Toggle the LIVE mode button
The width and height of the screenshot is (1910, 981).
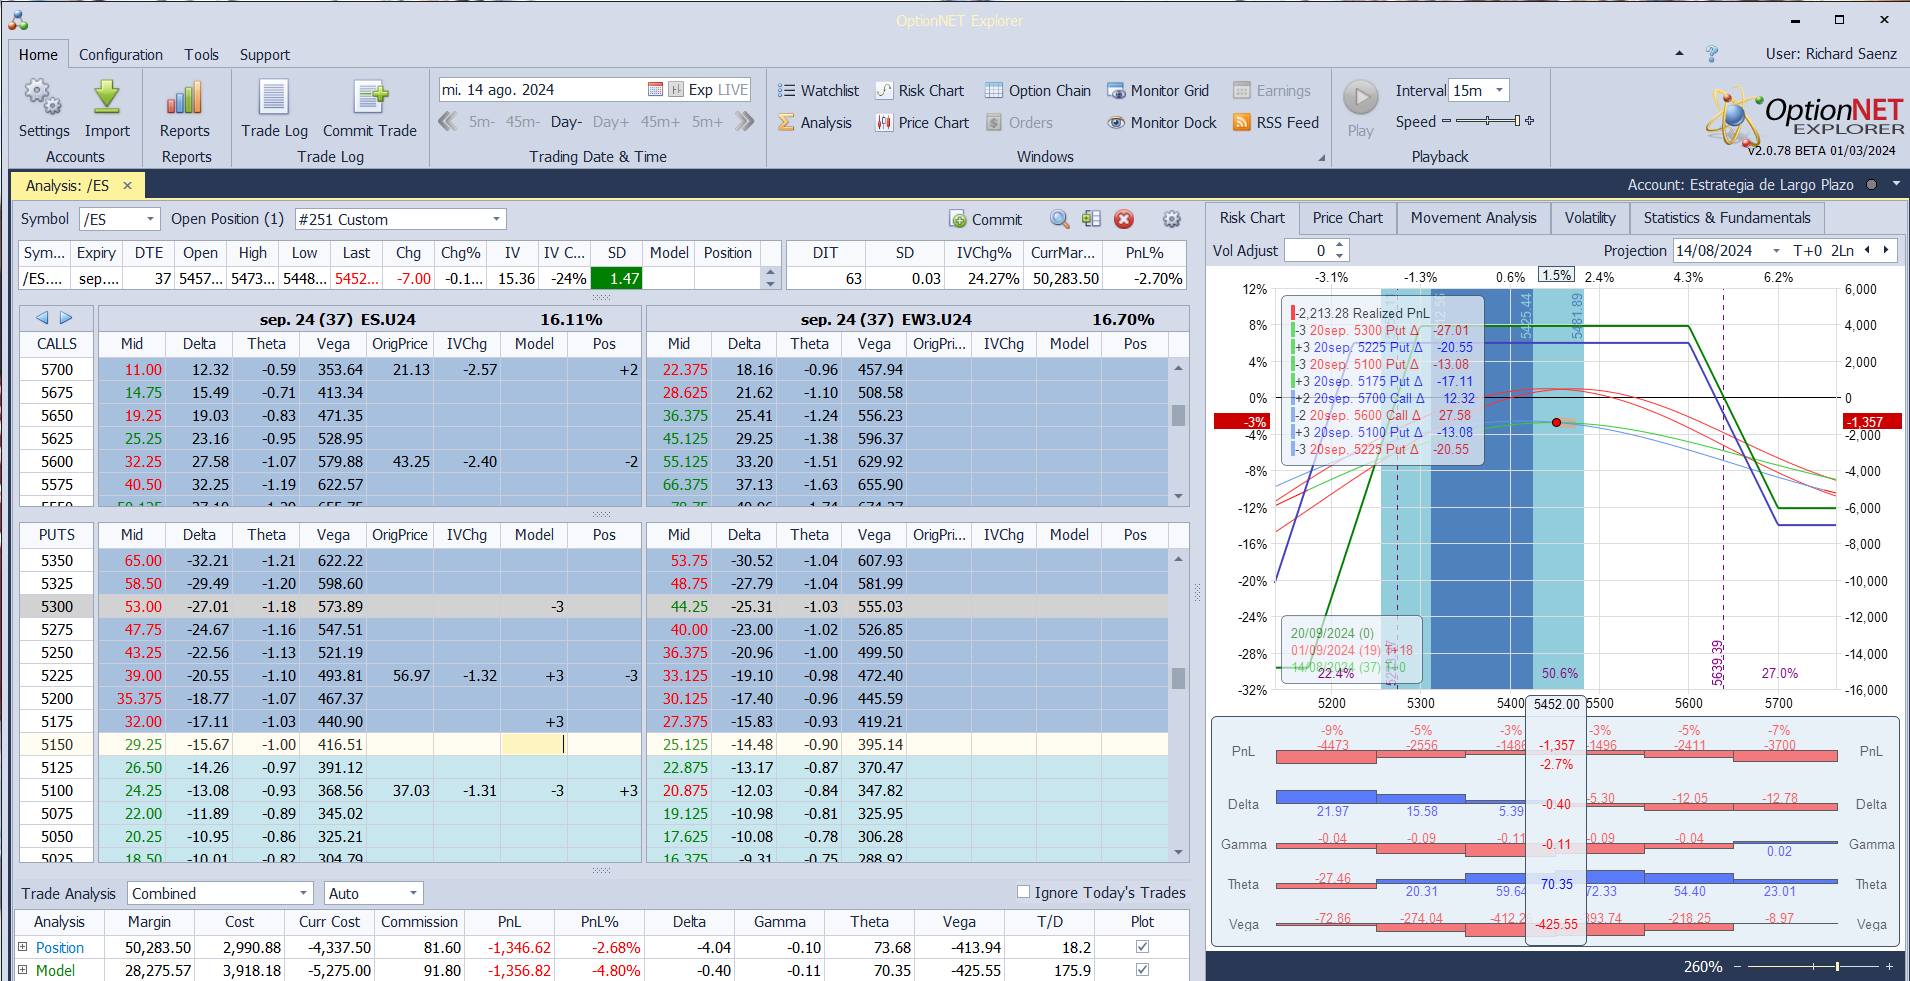(x=733, y=89)
